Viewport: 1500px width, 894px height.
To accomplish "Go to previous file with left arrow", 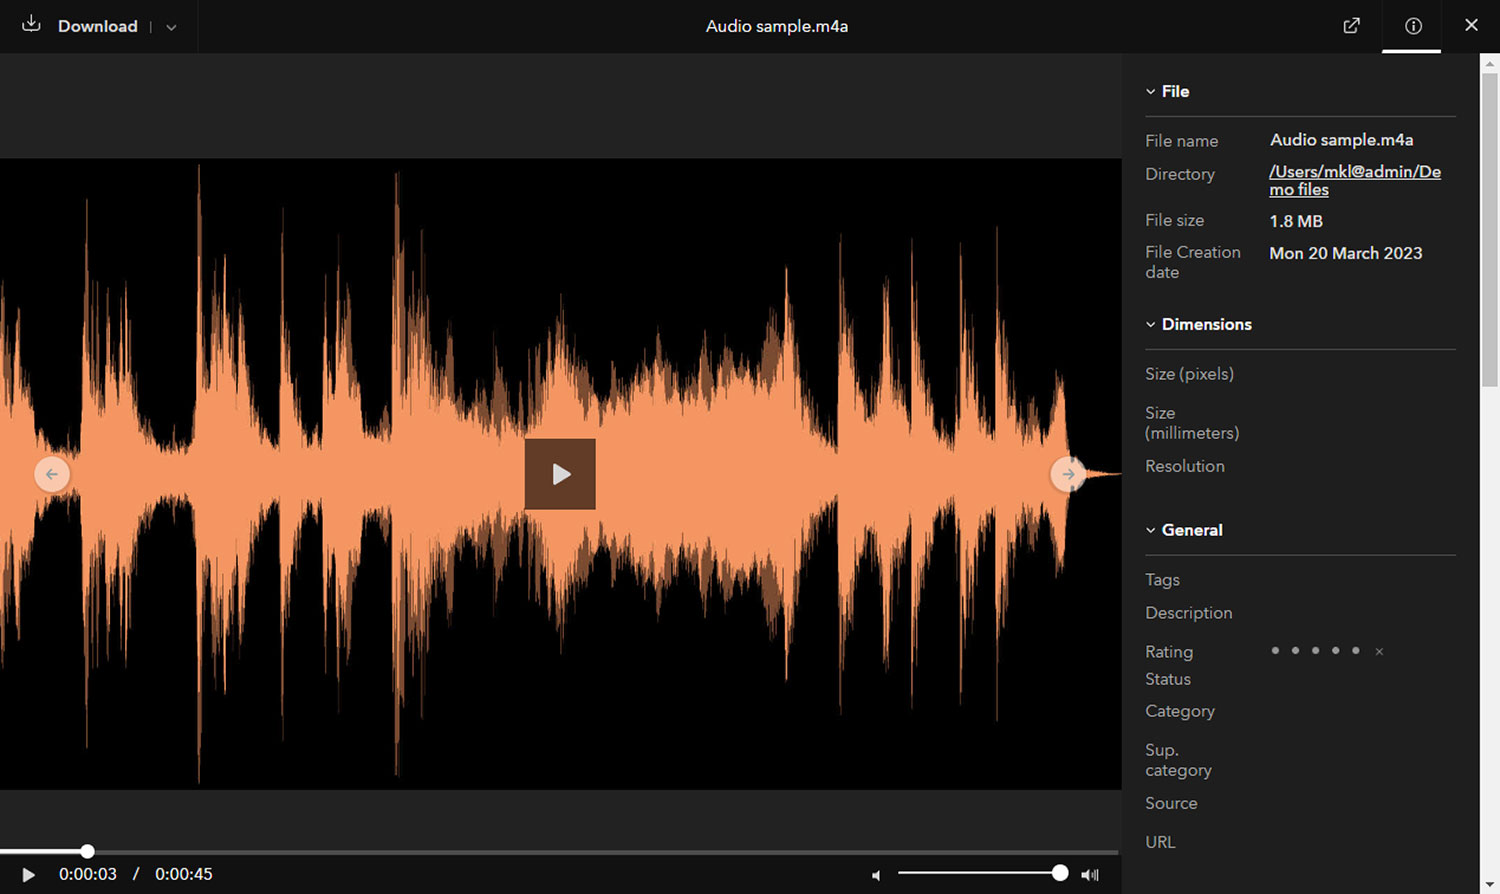I will tap(52, 474).
